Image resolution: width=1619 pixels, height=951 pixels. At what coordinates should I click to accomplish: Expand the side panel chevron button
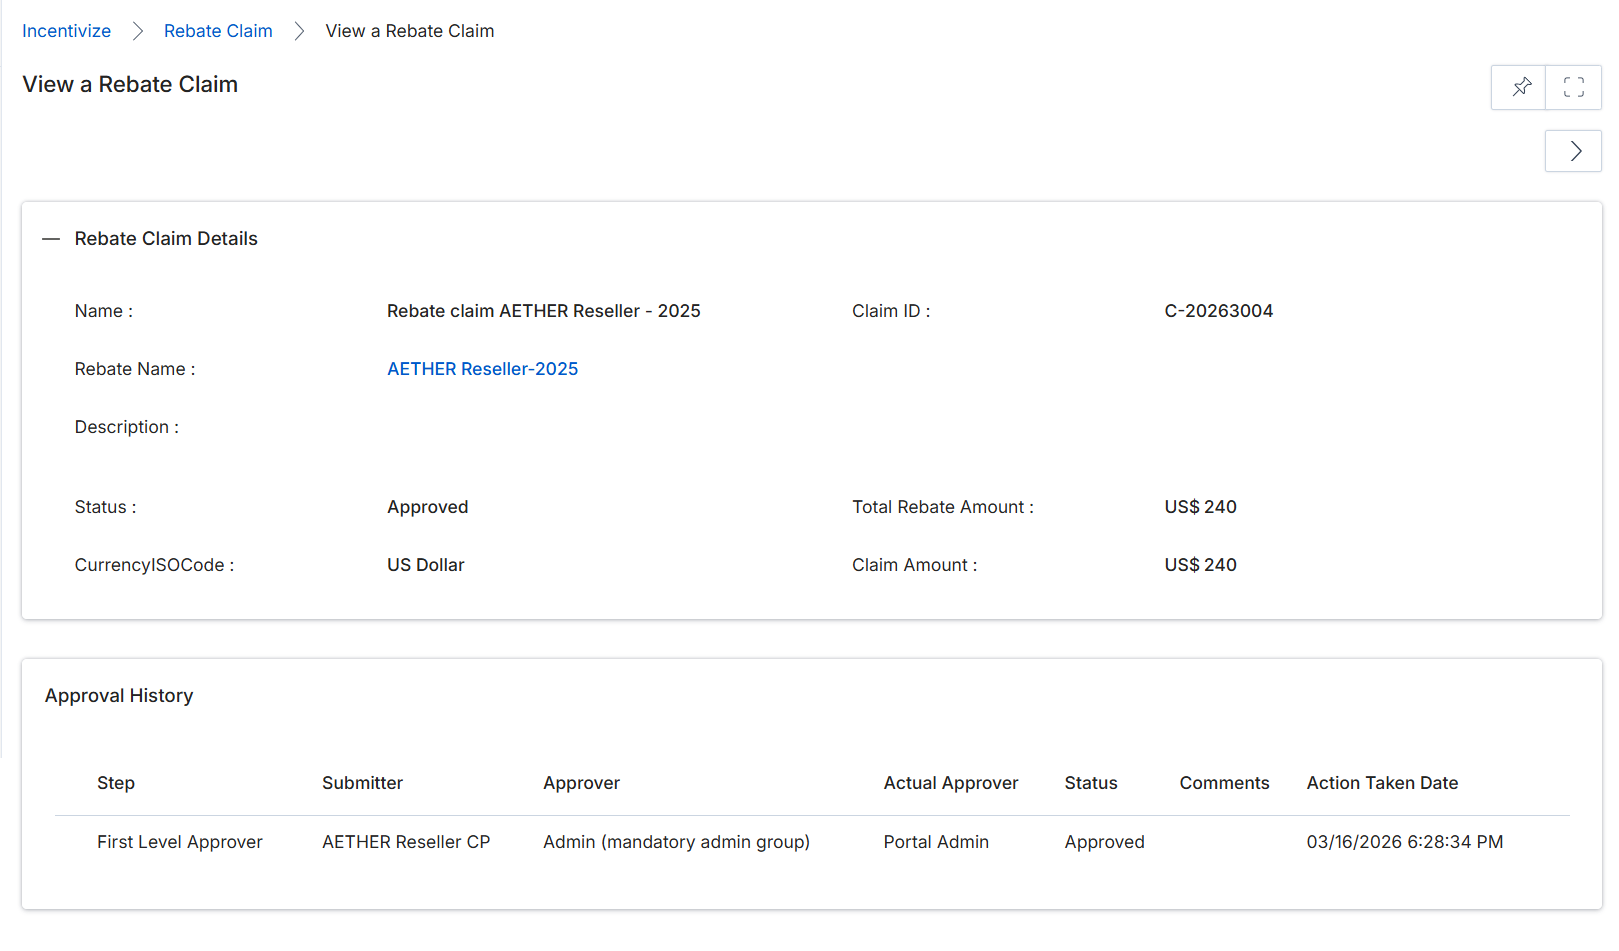point(1574,151)
